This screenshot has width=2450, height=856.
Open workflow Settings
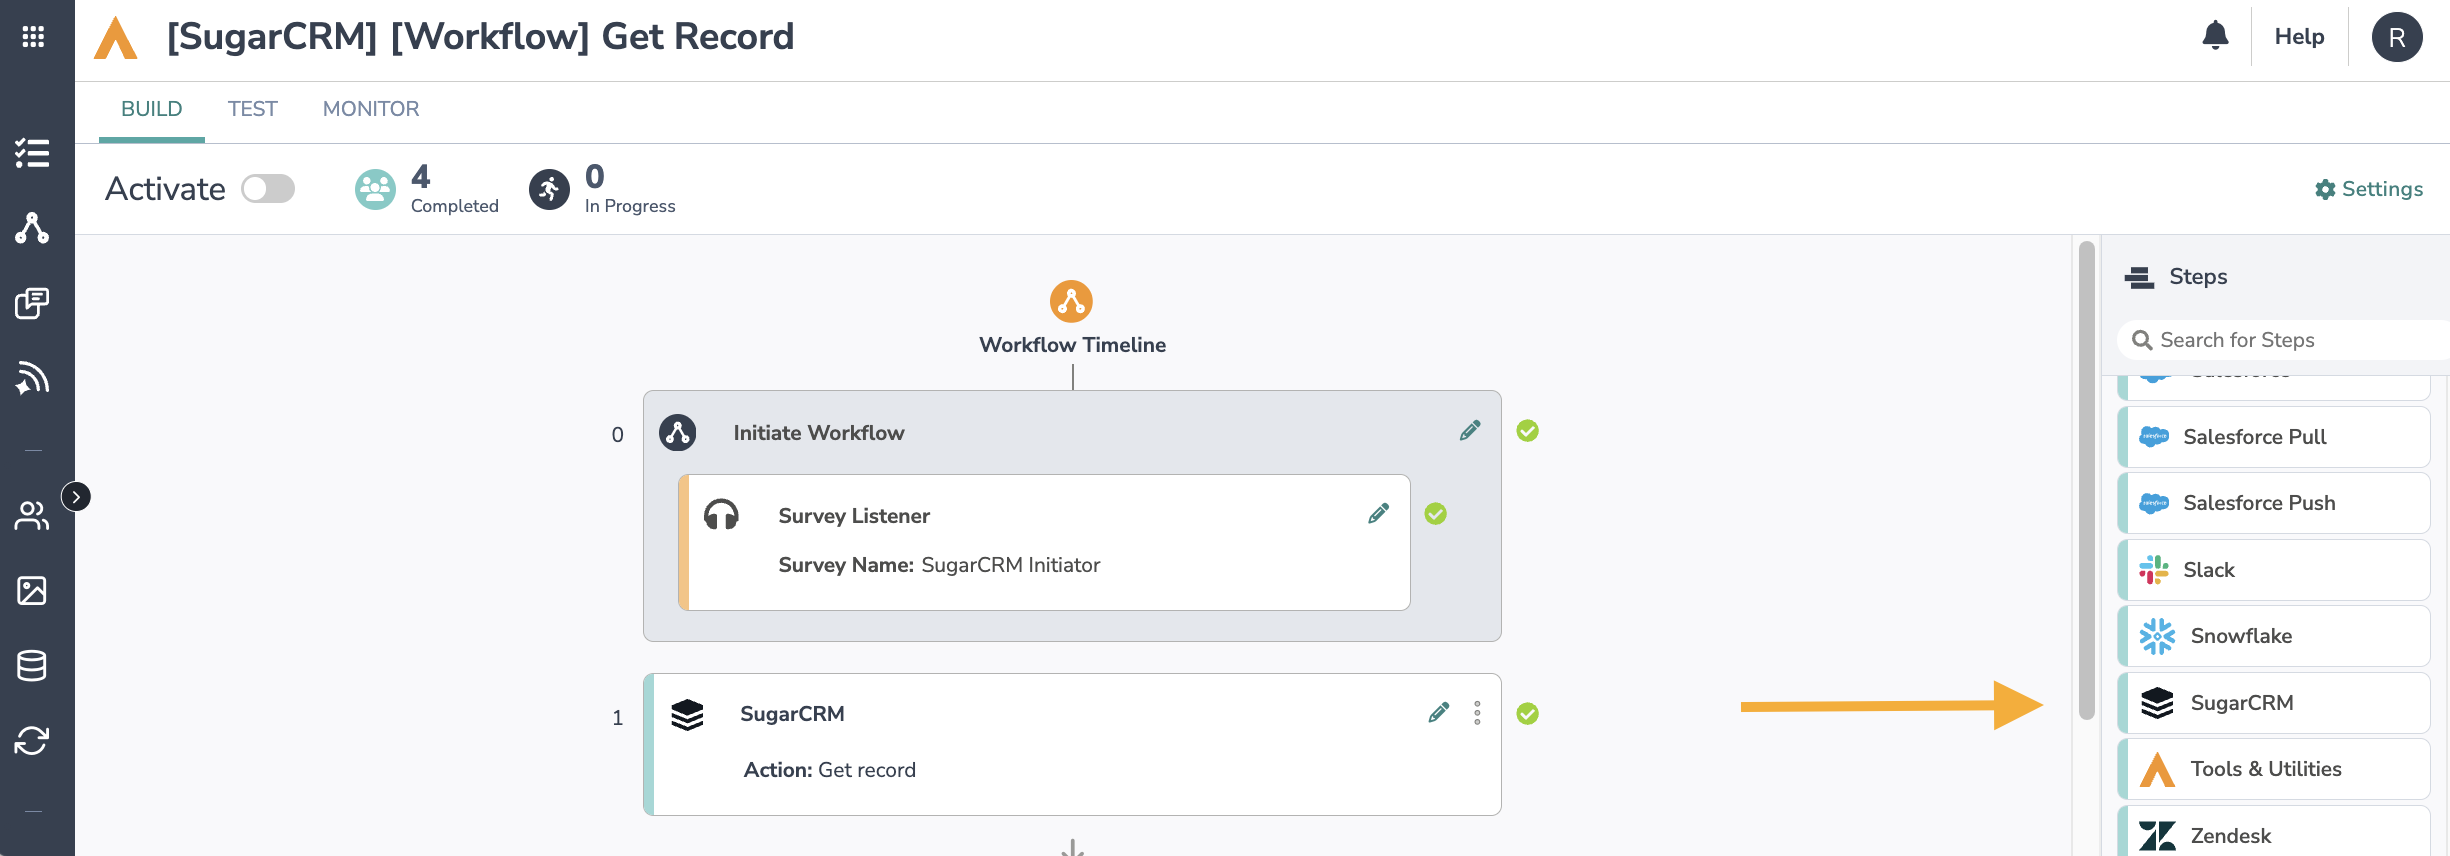(2368, 189)
